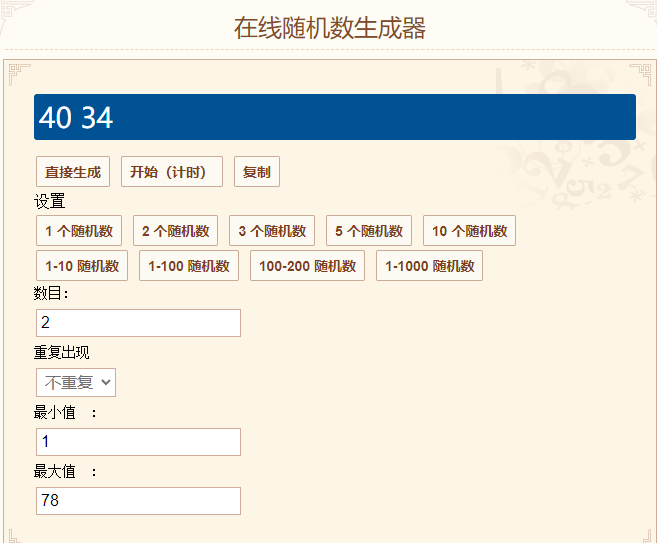Image resolution: width=657 pixels, height=543 pixels.
Task: Click the 直接生成 button
Action: 73,172
